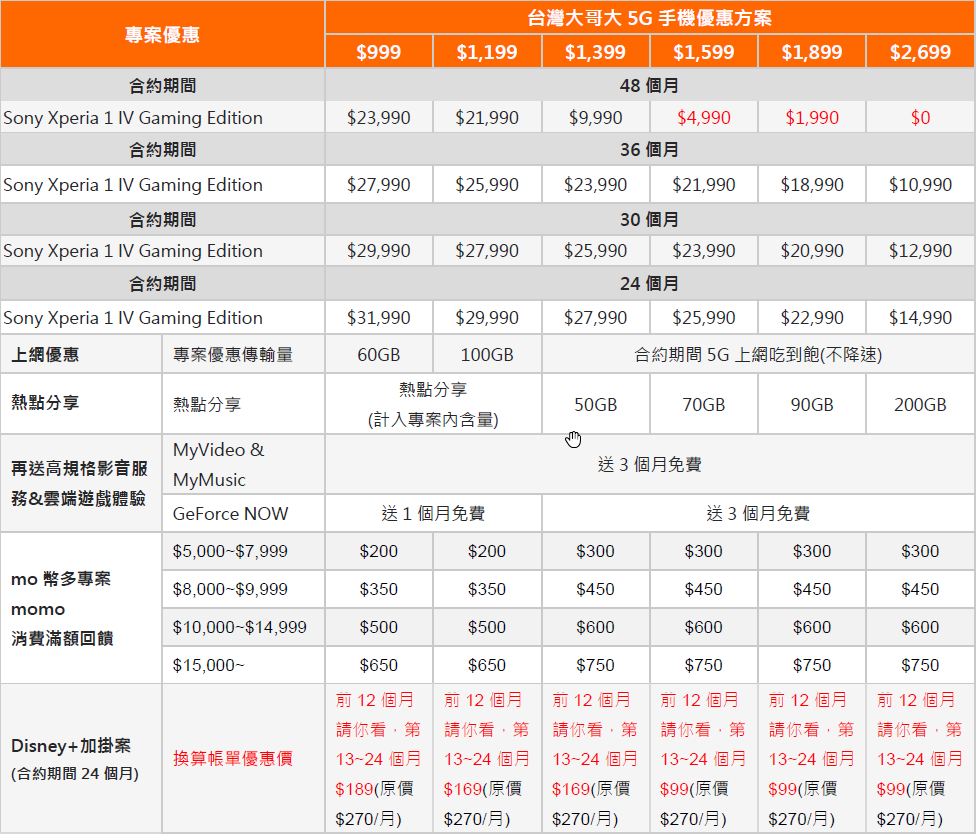Image resolution: width=977 pixels, height=834 pixels.
Task: Click the 台灣大哥大 5G 手機優惠方案 title header
Action: (x=649, y=18)
